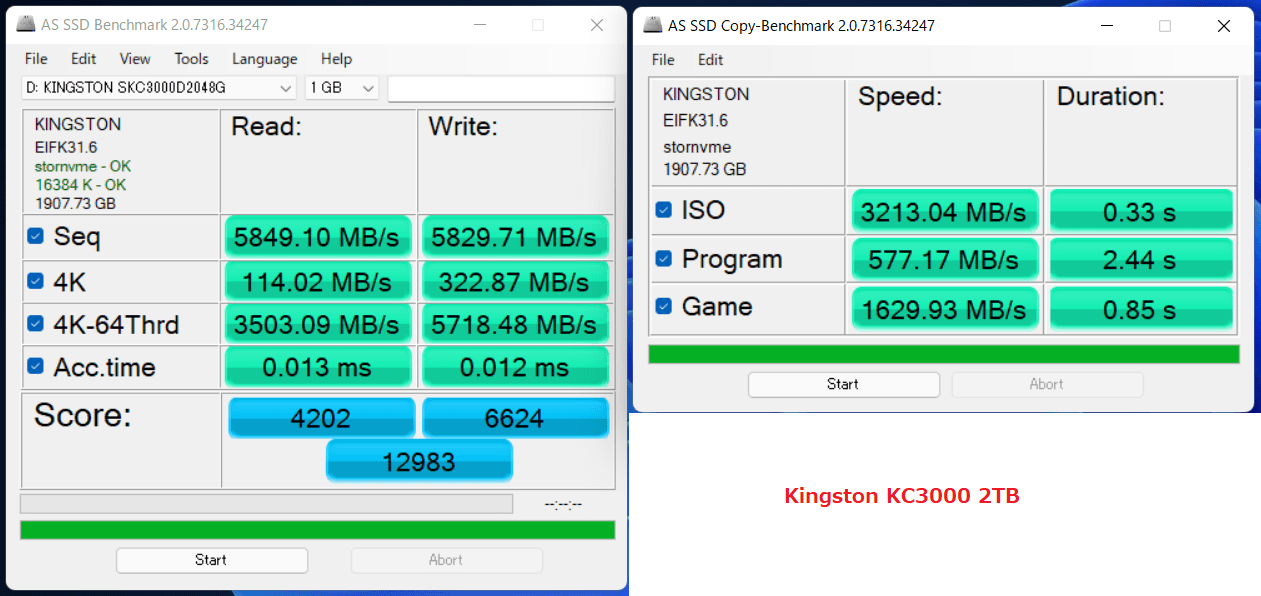Screen dimensions: 1261x596
Task: Click the read score 4202
Action: click(x=321, y=418)
